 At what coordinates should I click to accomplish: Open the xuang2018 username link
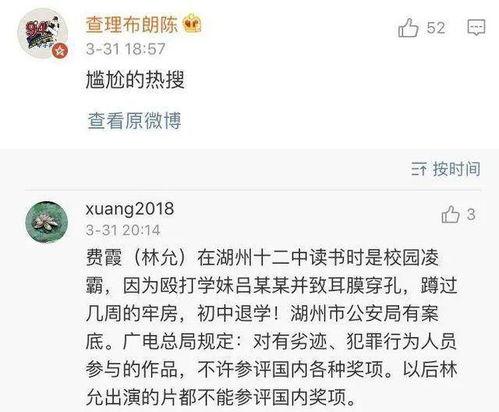[130, 209]
